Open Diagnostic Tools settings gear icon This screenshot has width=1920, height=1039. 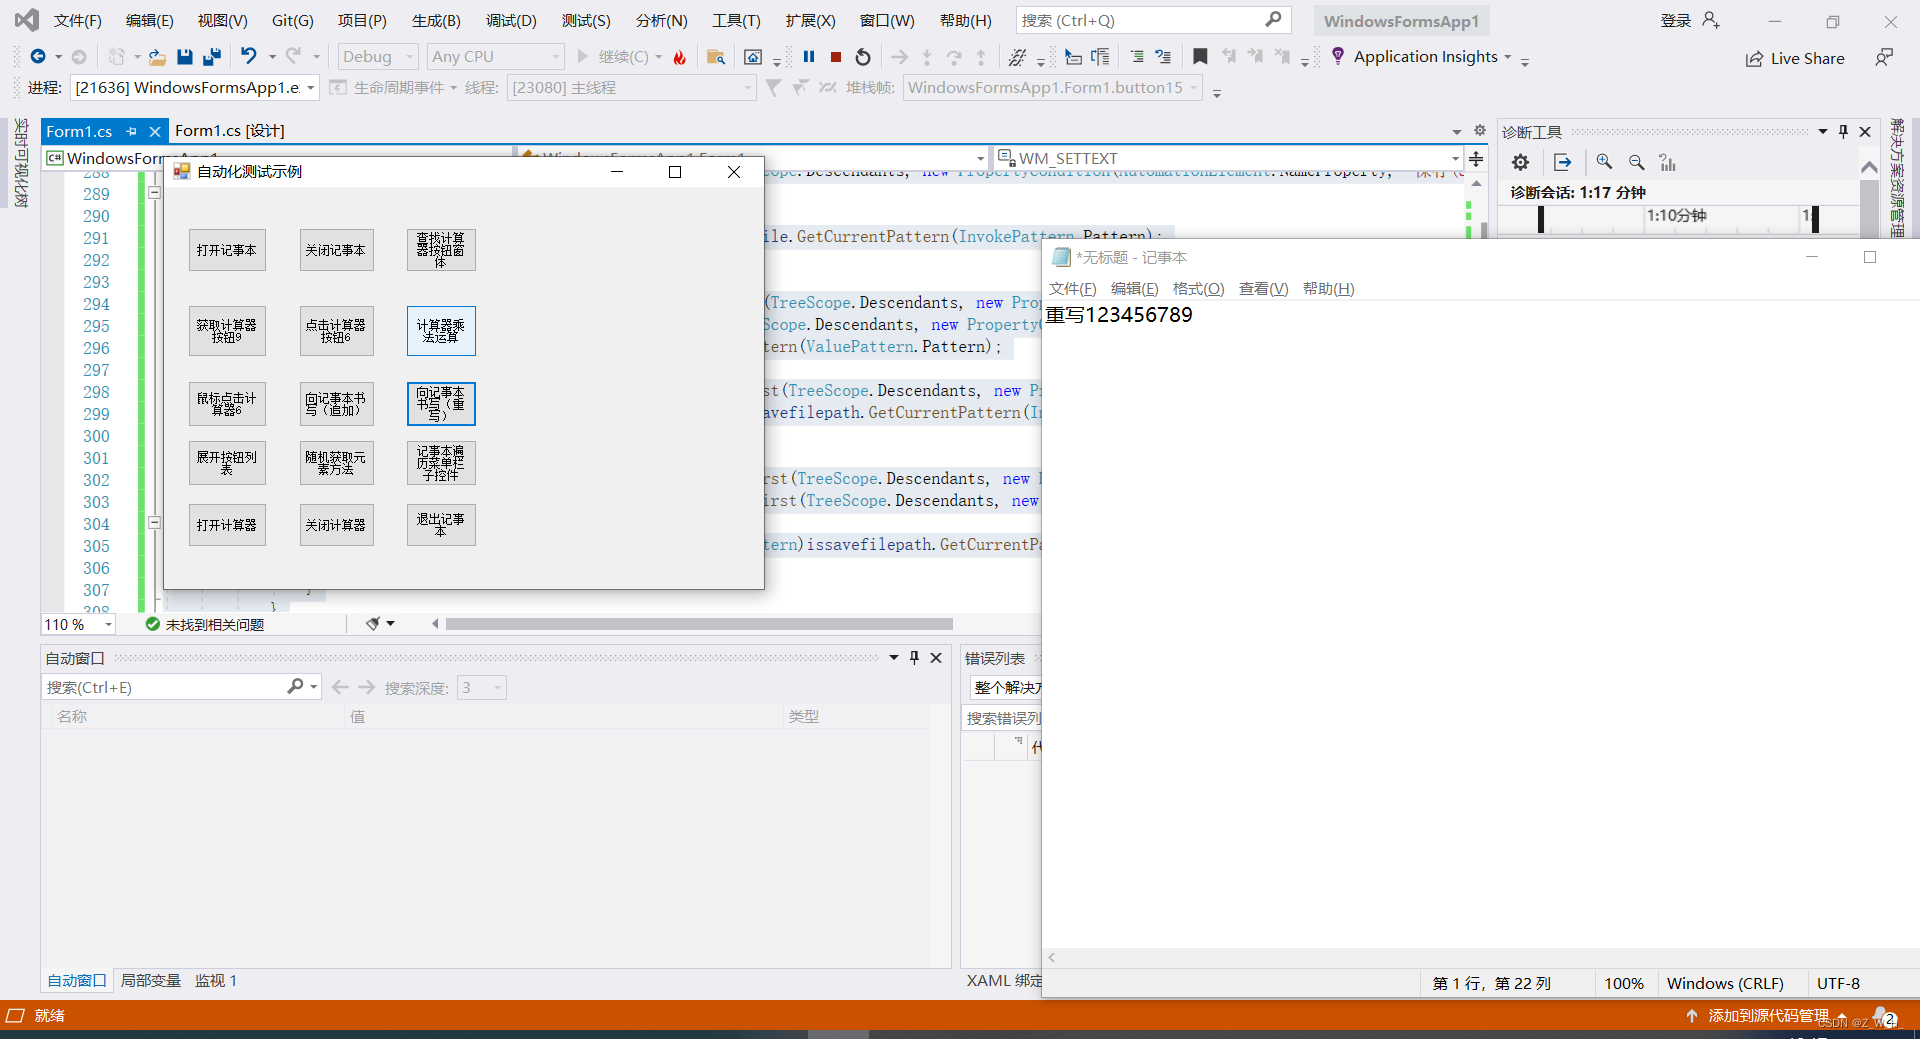[1521, 162]
